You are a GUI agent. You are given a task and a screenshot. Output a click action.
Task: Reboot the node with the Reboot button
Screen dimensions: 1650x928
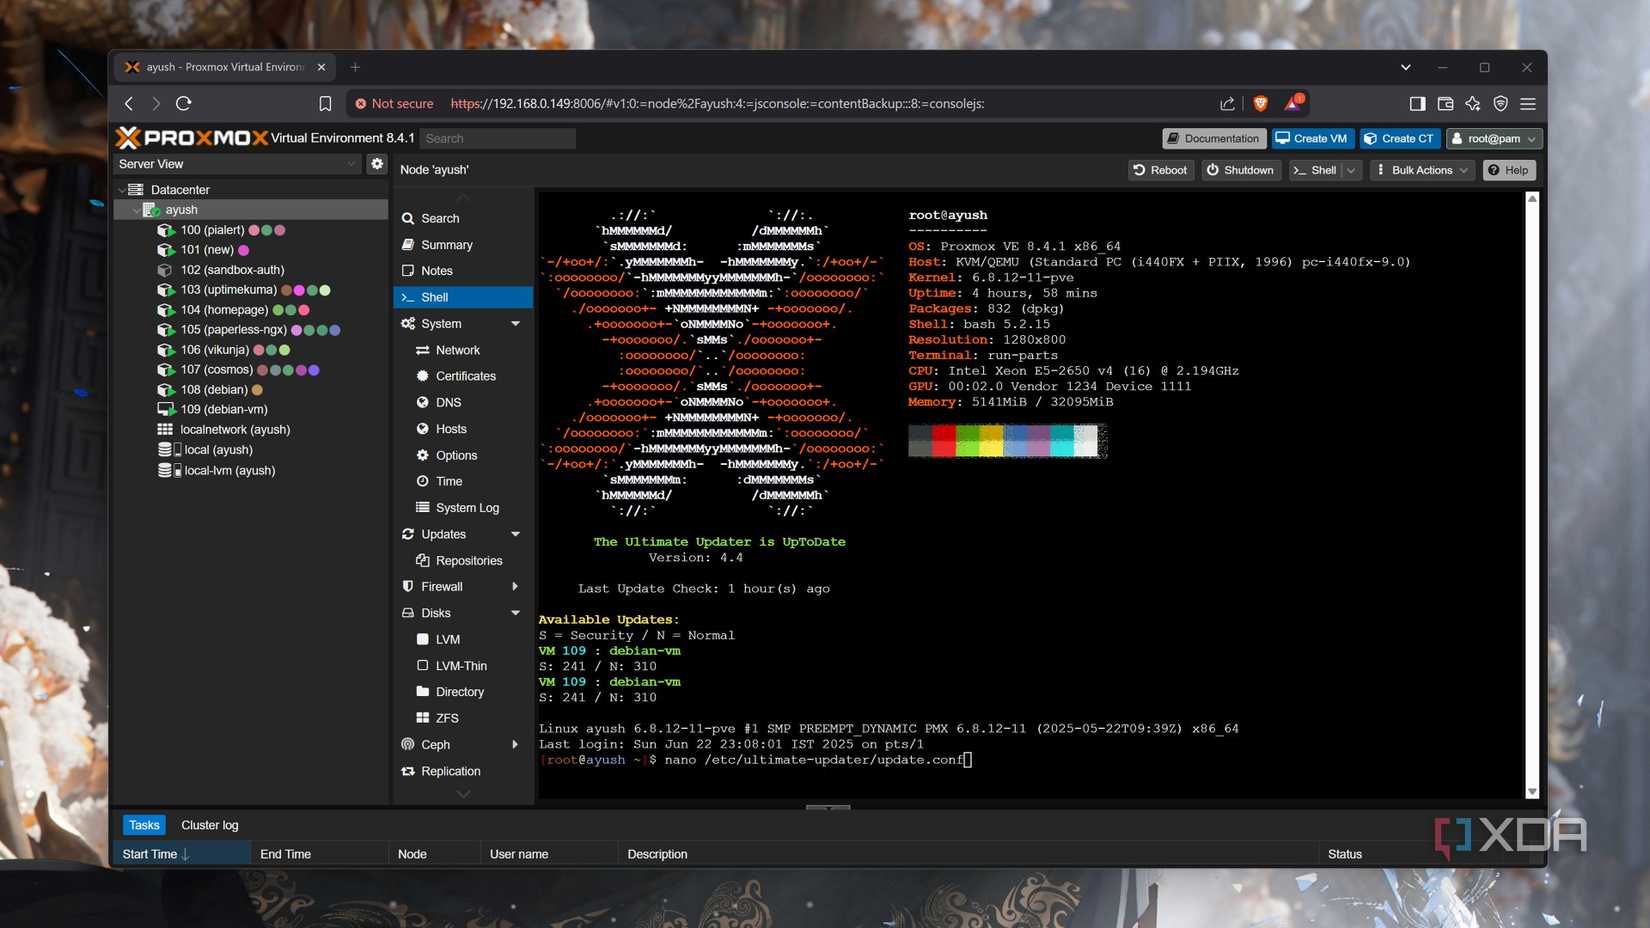[x=1160, y=170]
